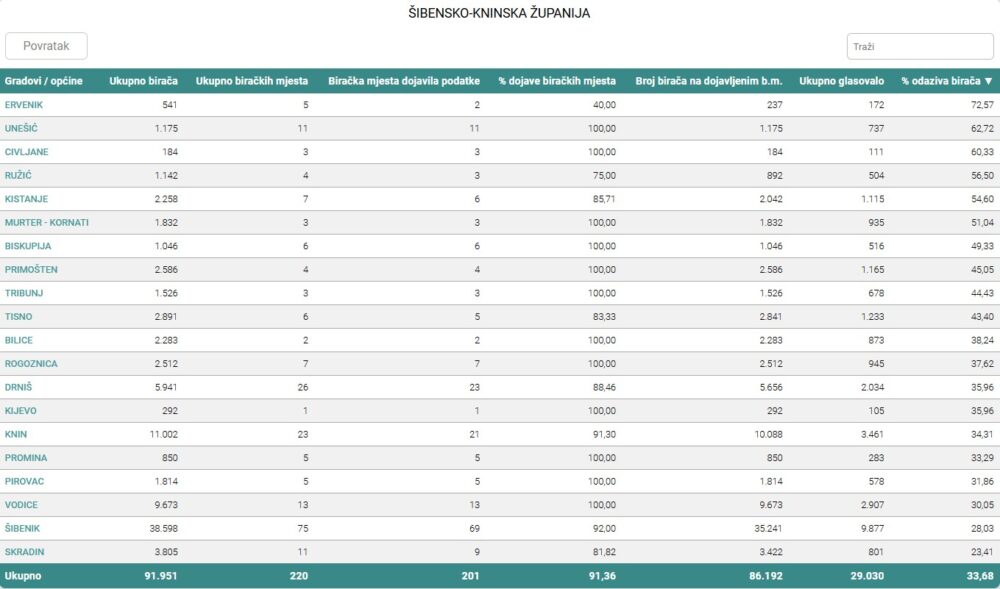
Task: Sort by Ukupno biračkih mjesta header
Action: pos(253,81)
